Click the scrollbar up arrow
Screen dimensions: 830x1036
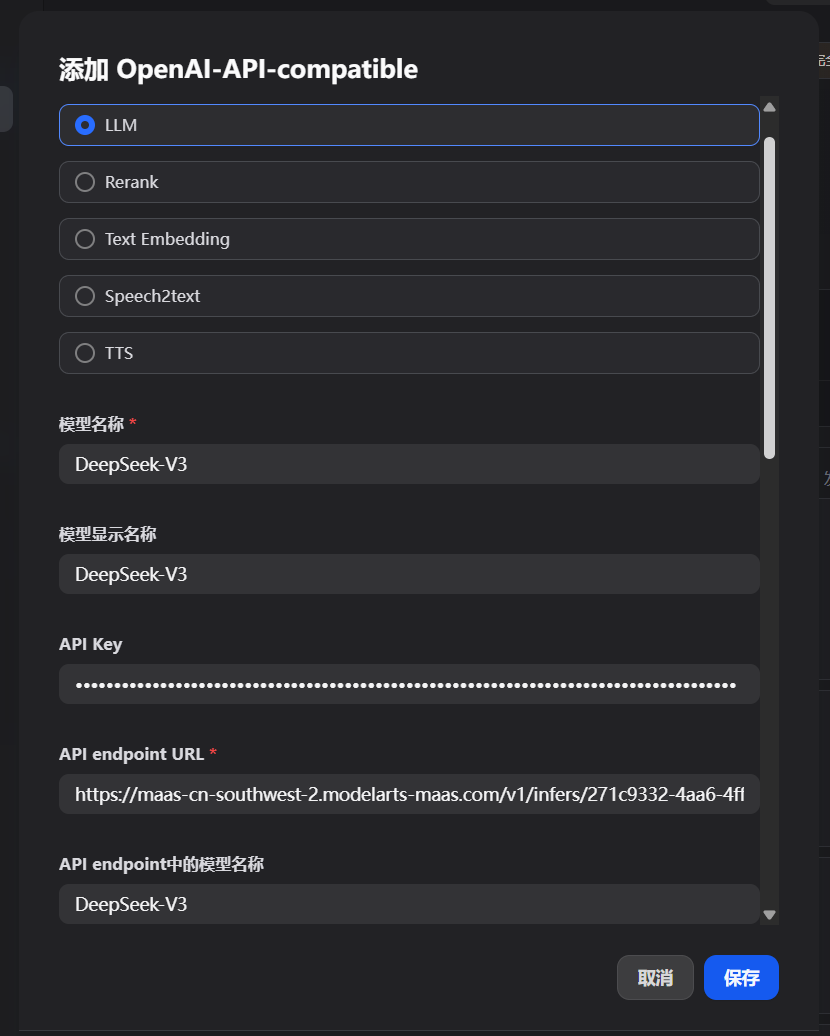point(769,107)
